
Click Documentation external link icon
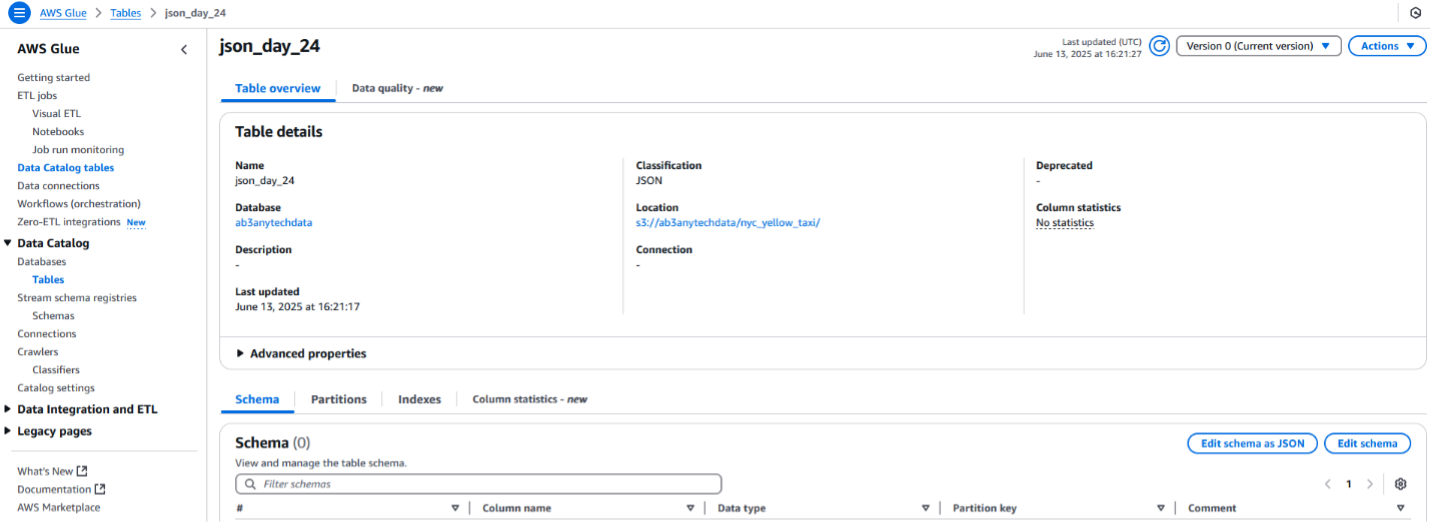point(100,489)
